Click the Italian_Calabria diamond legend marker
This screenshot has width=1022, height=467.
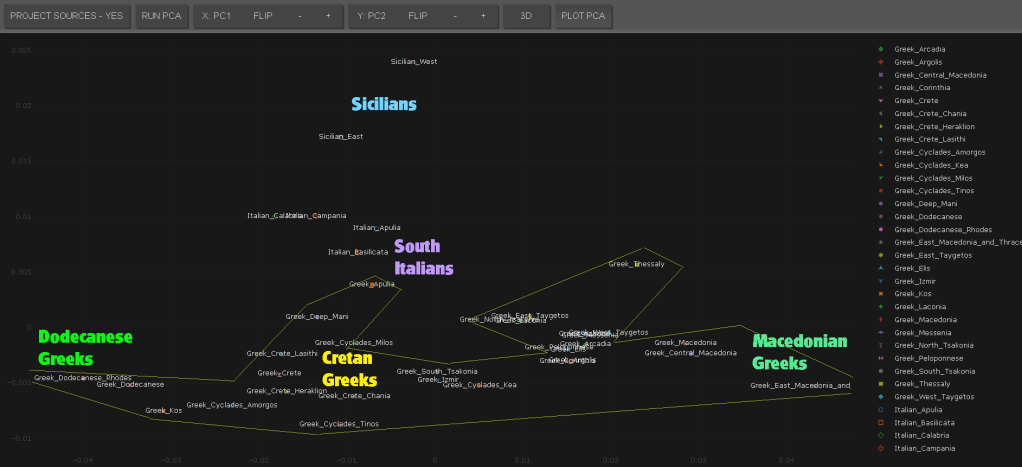880,436
